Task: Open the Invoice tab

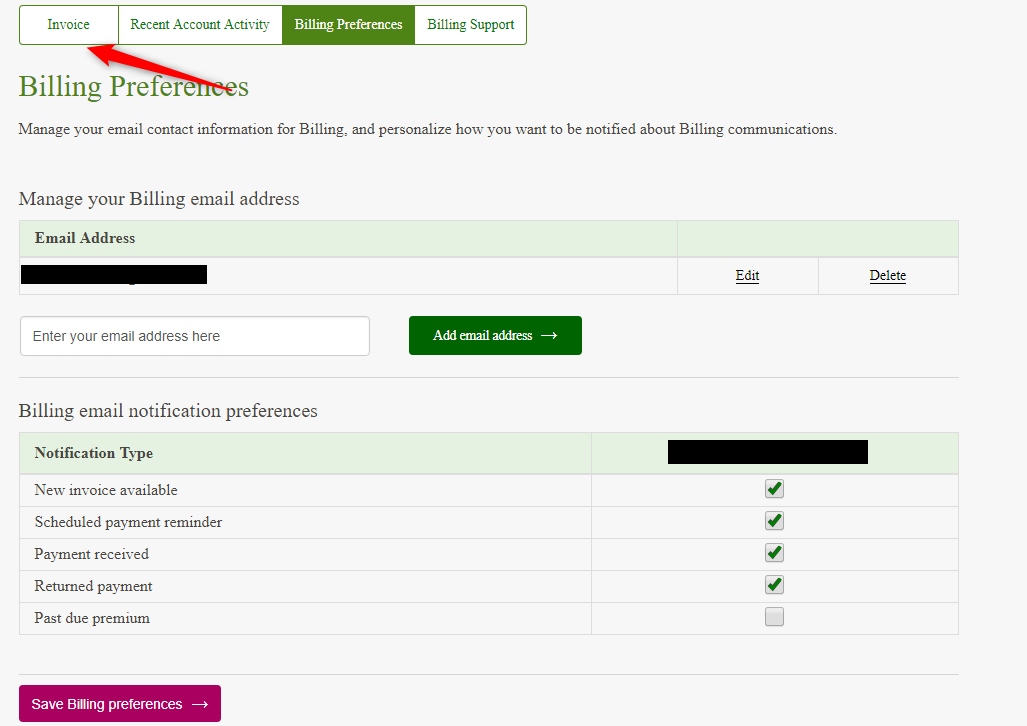Action: (x=68, y=25)
